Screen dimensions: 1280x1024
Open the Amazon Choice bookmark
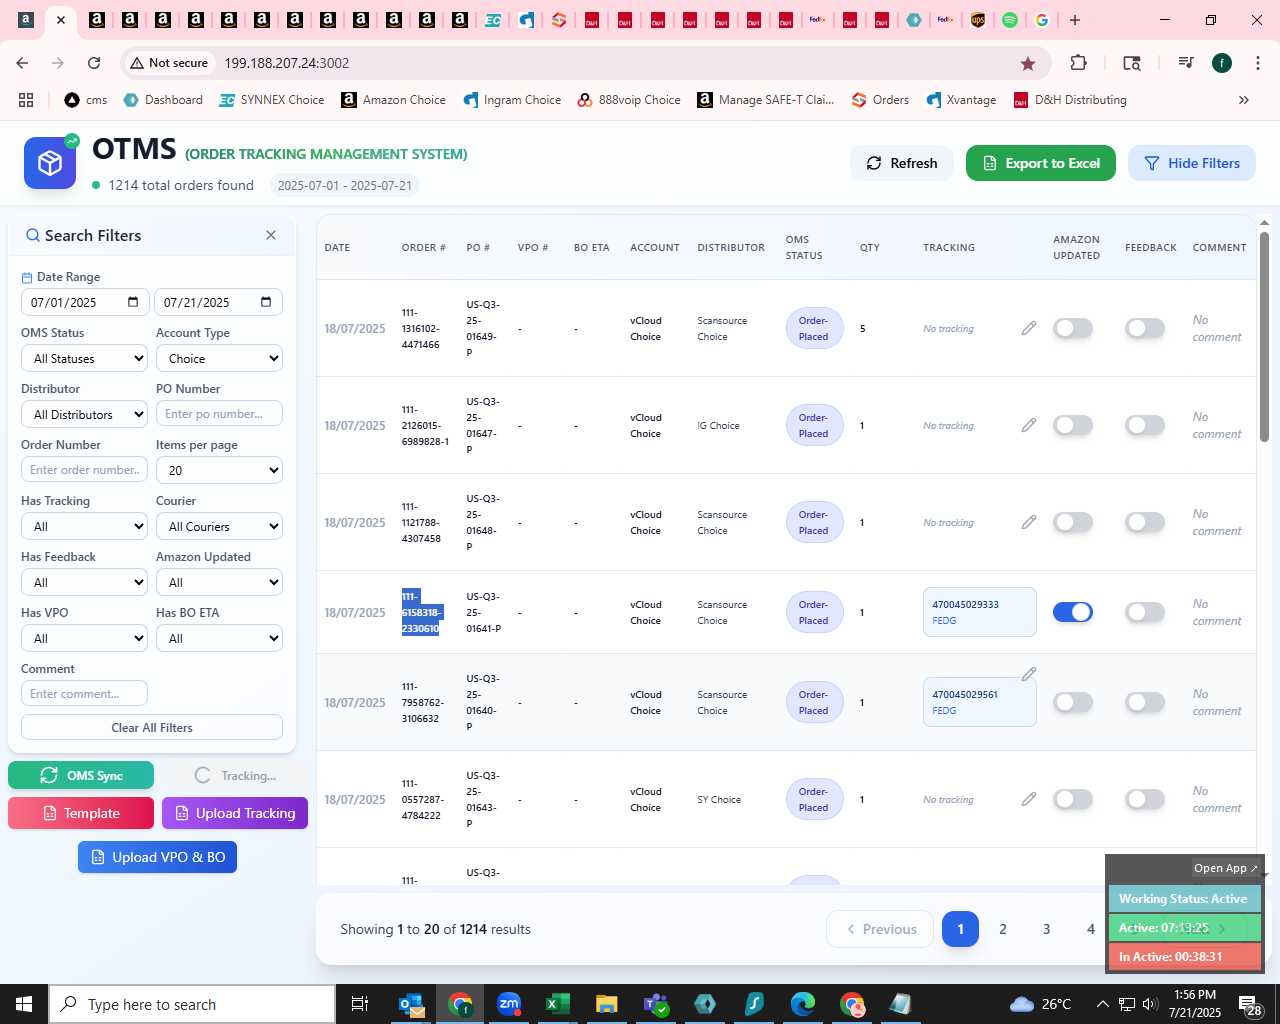point(393,100)
